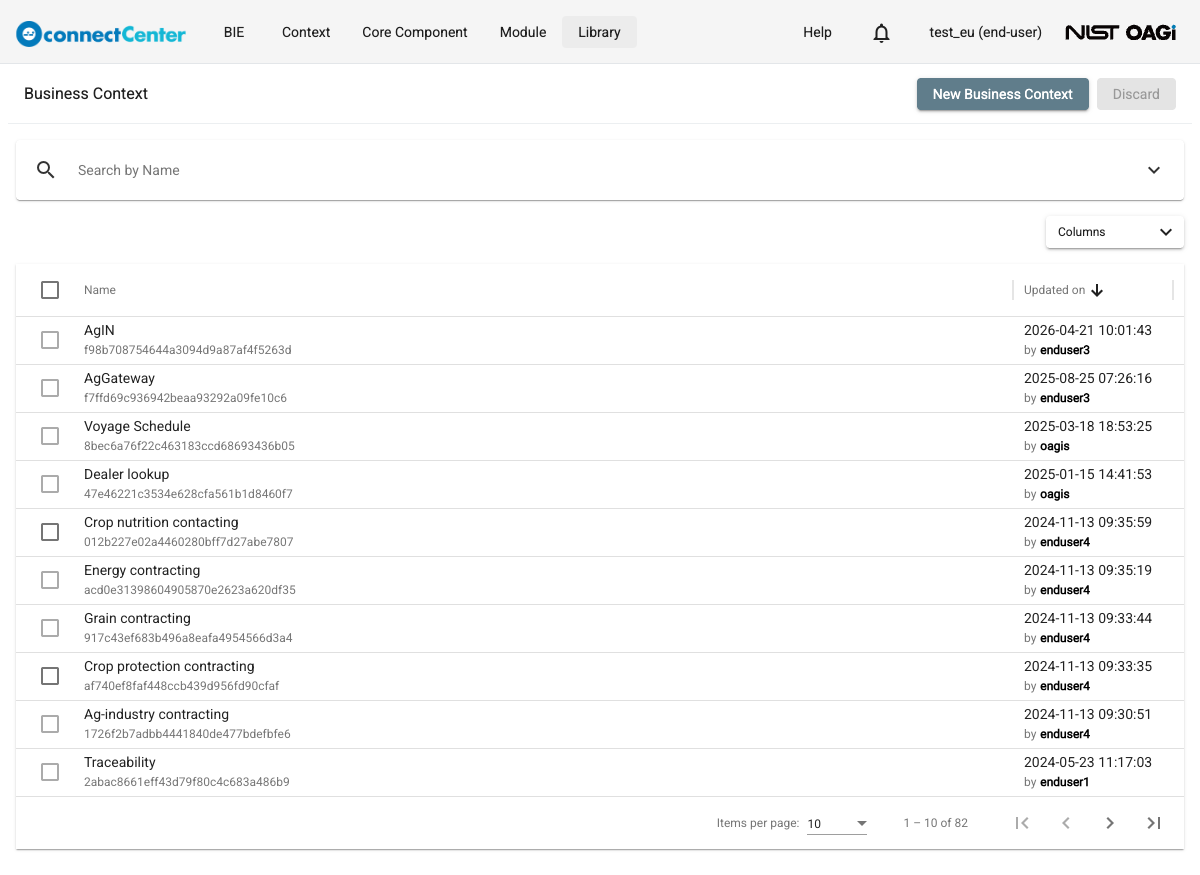Jump to last page
This screenshot has height=875, width=1200.
click(x=1154, y=823)
